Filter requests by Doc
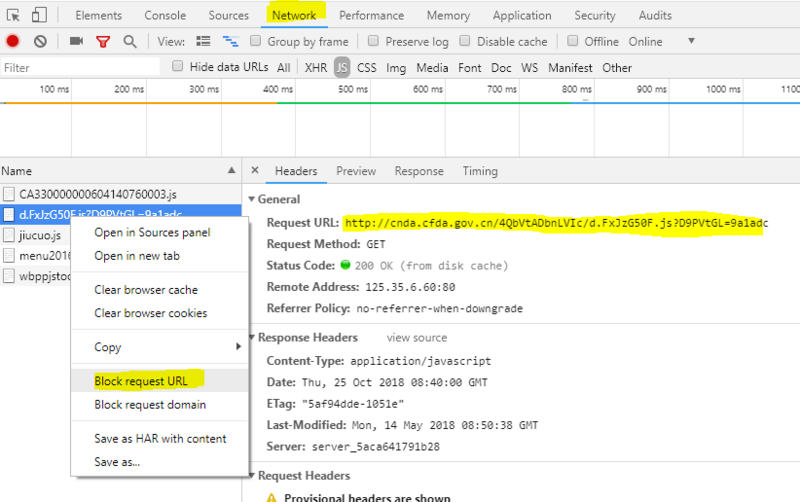The width and height of the screenshot is (800, 502). (x=501, y=67)
